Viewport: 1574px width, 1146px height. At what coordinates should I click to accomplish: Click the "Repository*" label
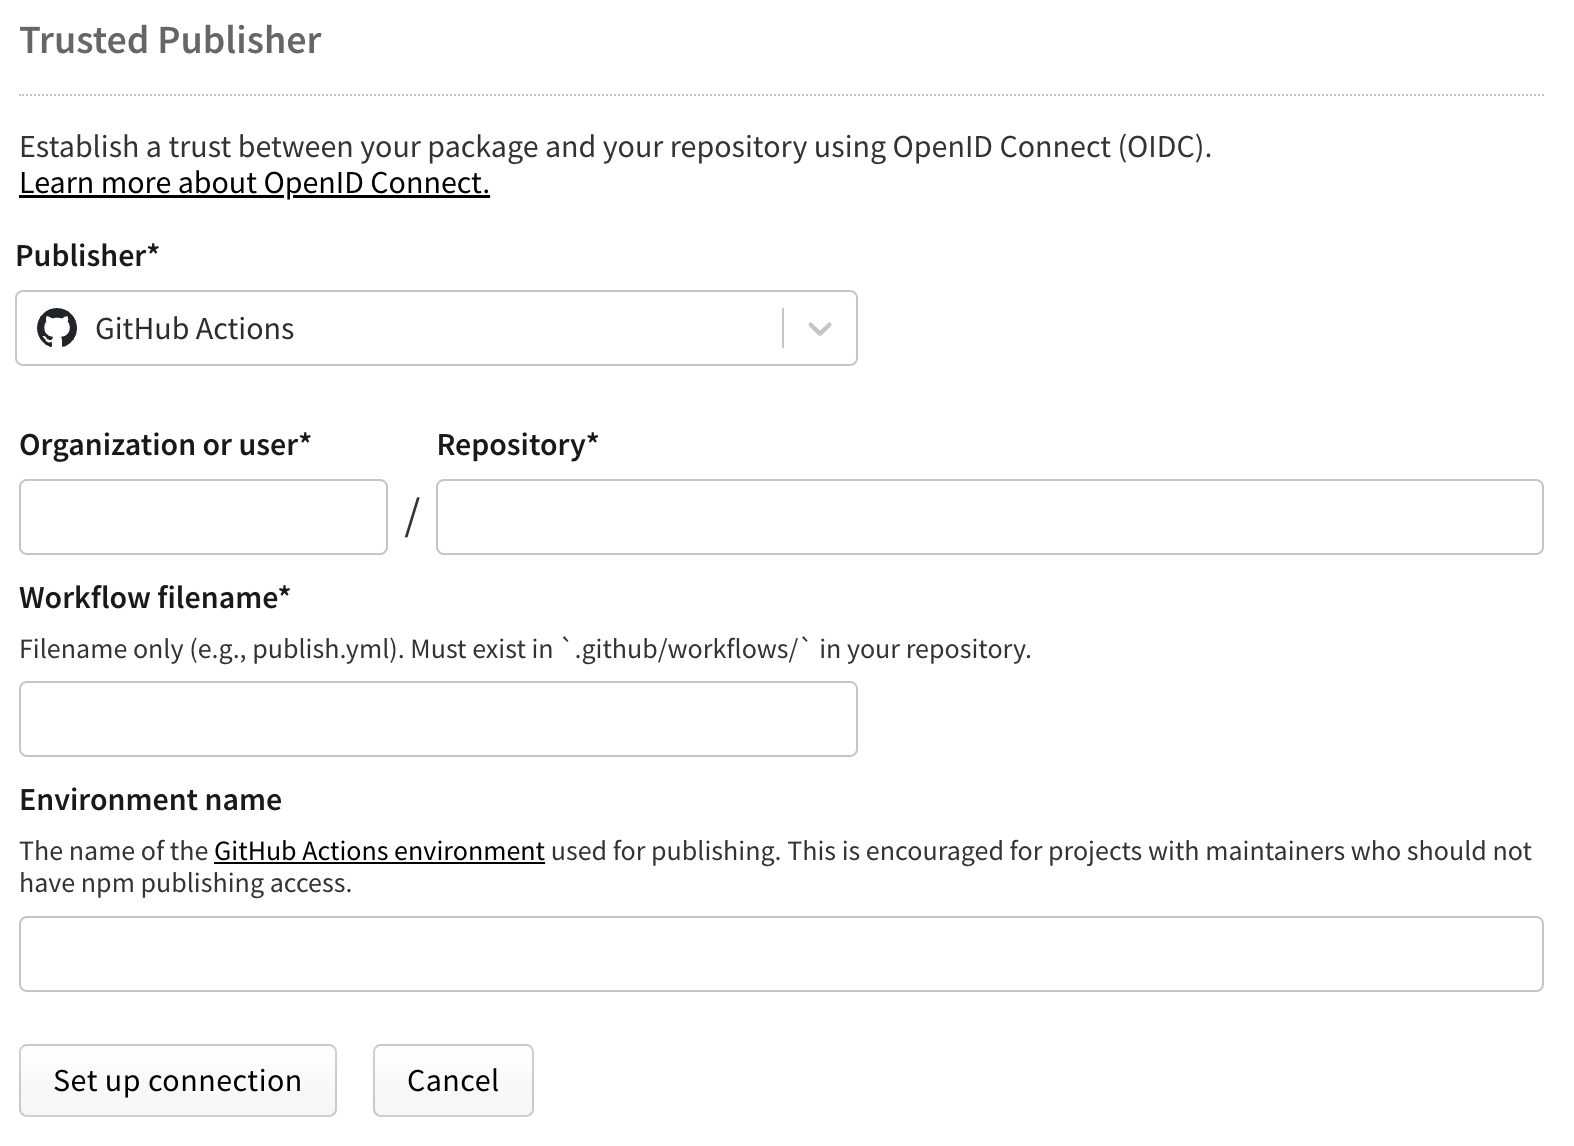tap(516, 444)
